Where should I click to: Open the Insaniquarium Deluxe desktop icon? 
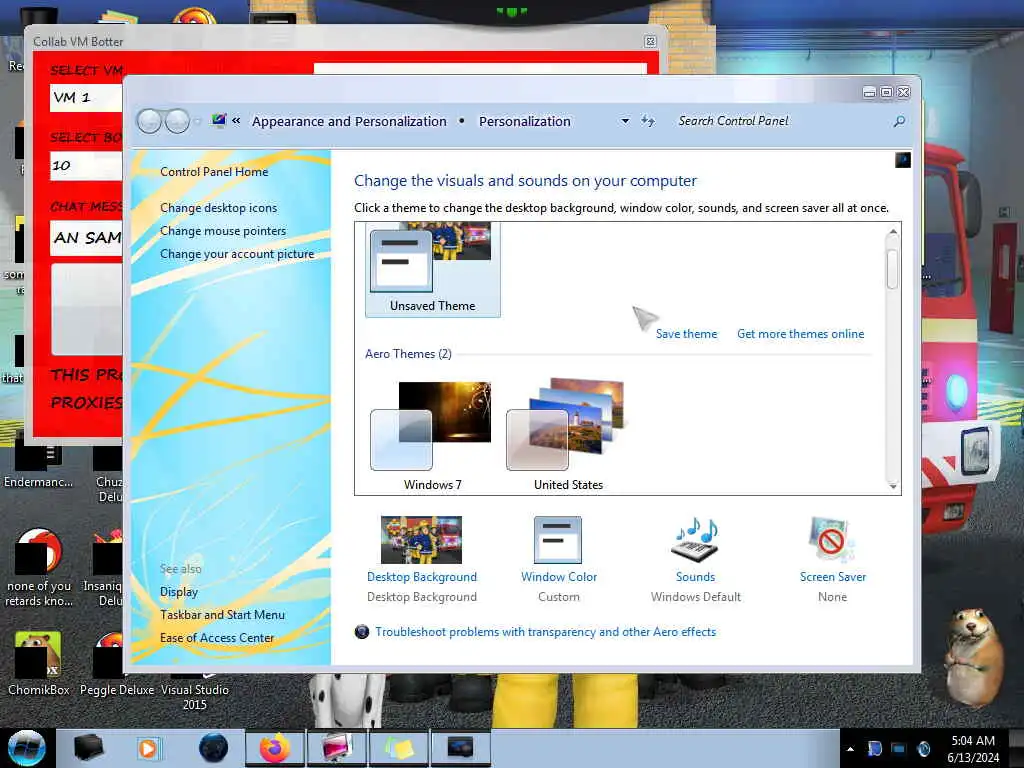click(x=103, y=568)
